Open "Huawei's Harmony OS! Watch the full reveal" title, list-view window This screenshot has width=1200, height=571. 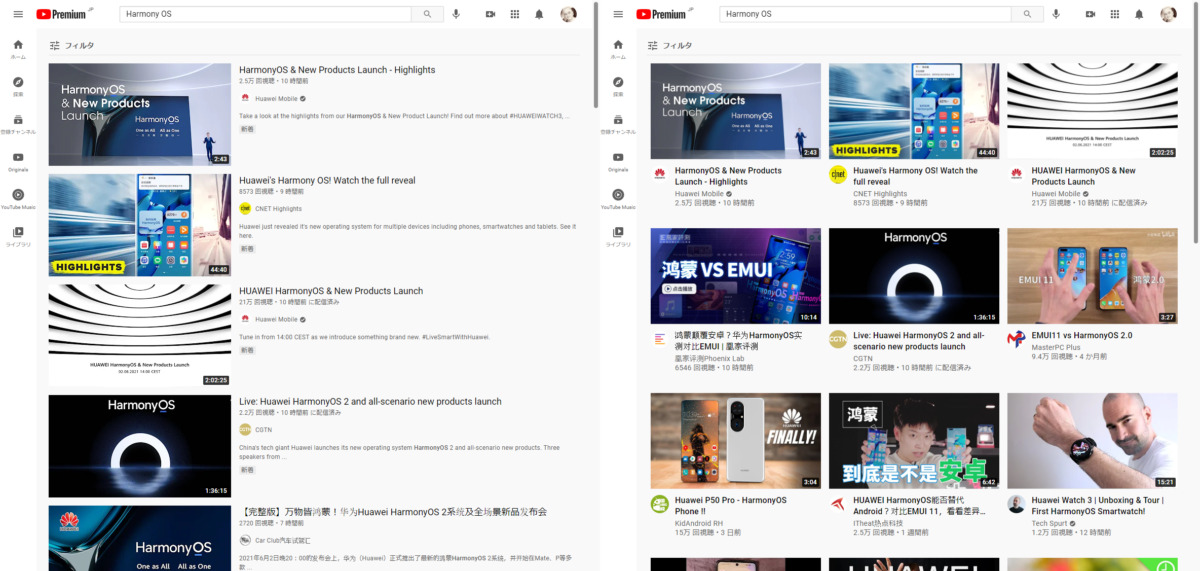point(327,180)
